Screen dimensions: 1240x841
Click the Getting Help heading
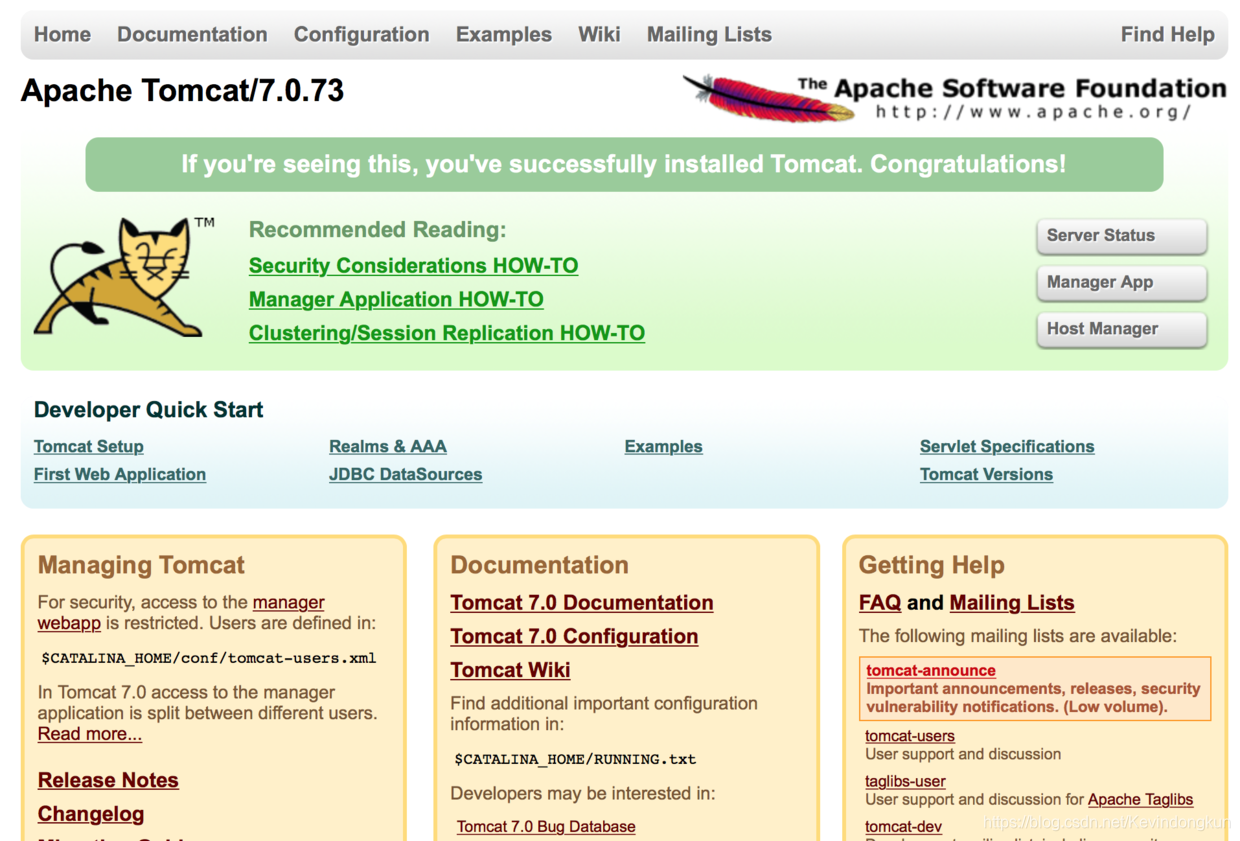click(x=932, y=567)
